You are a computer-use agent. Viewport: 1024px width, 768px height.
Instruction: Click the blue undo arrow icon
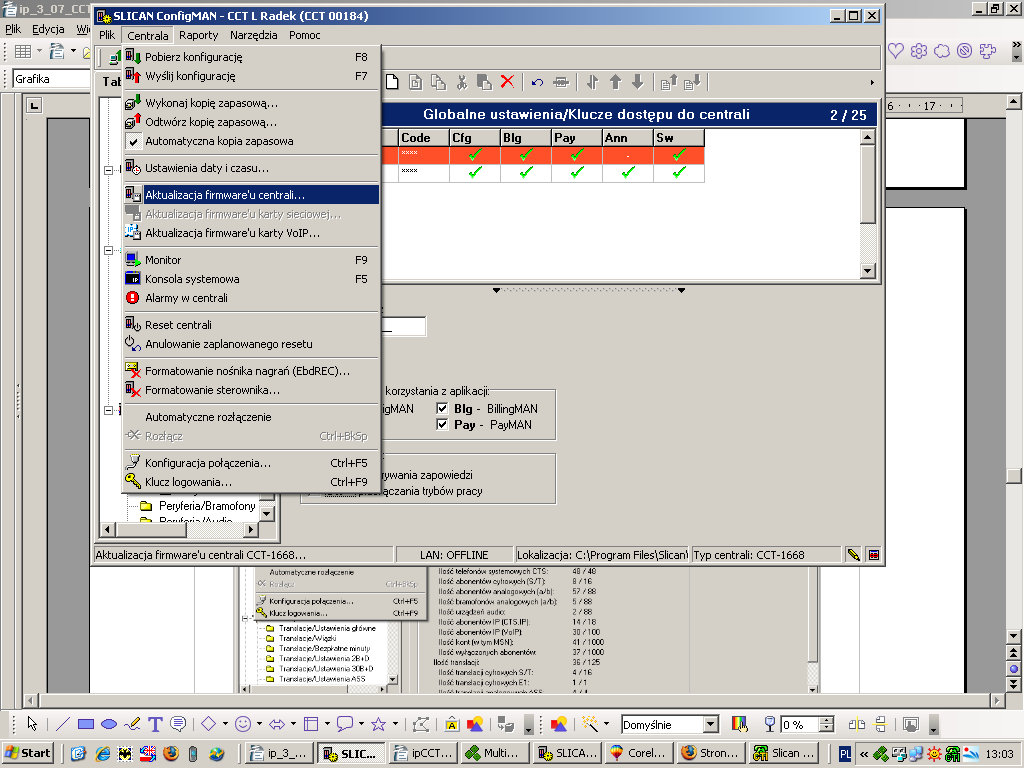pos(537,82)
